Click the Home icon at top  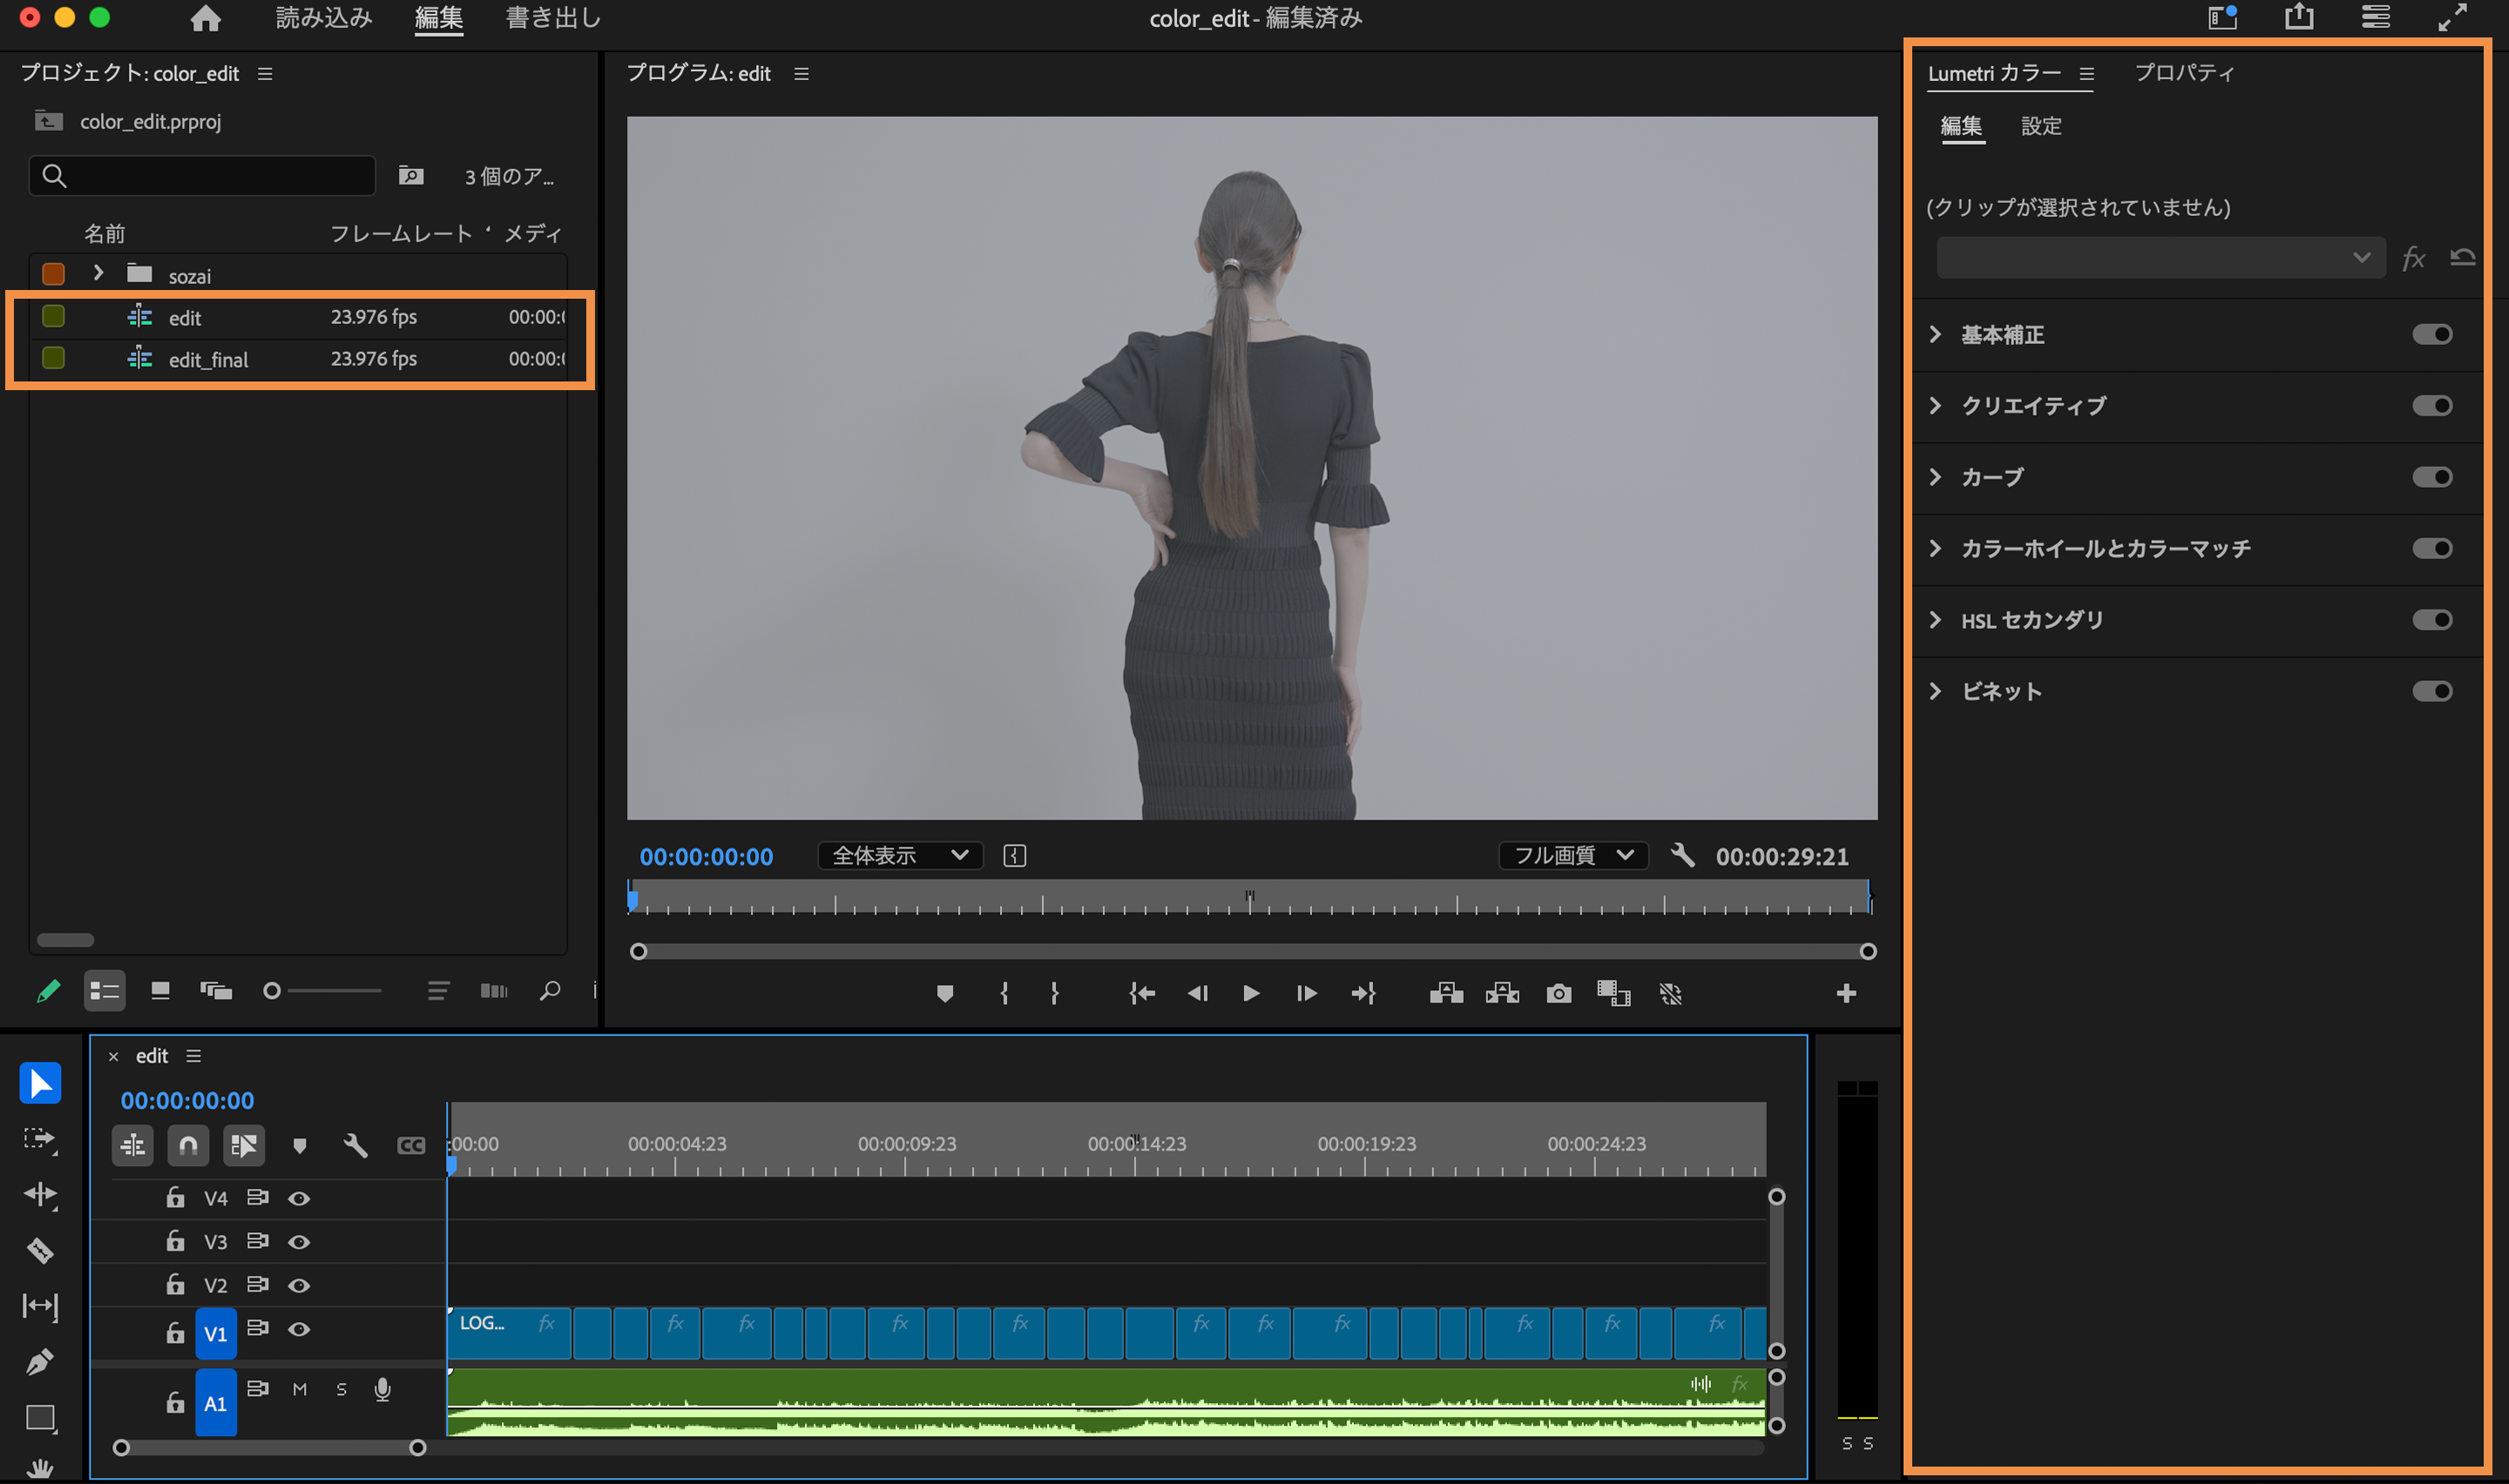(x=205, y=19)
